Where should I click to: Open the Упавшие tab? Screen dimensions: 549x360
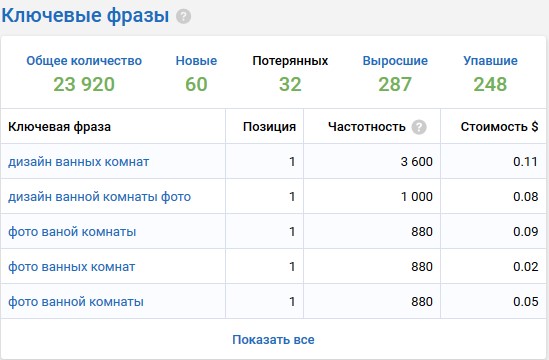click(491, 61)
